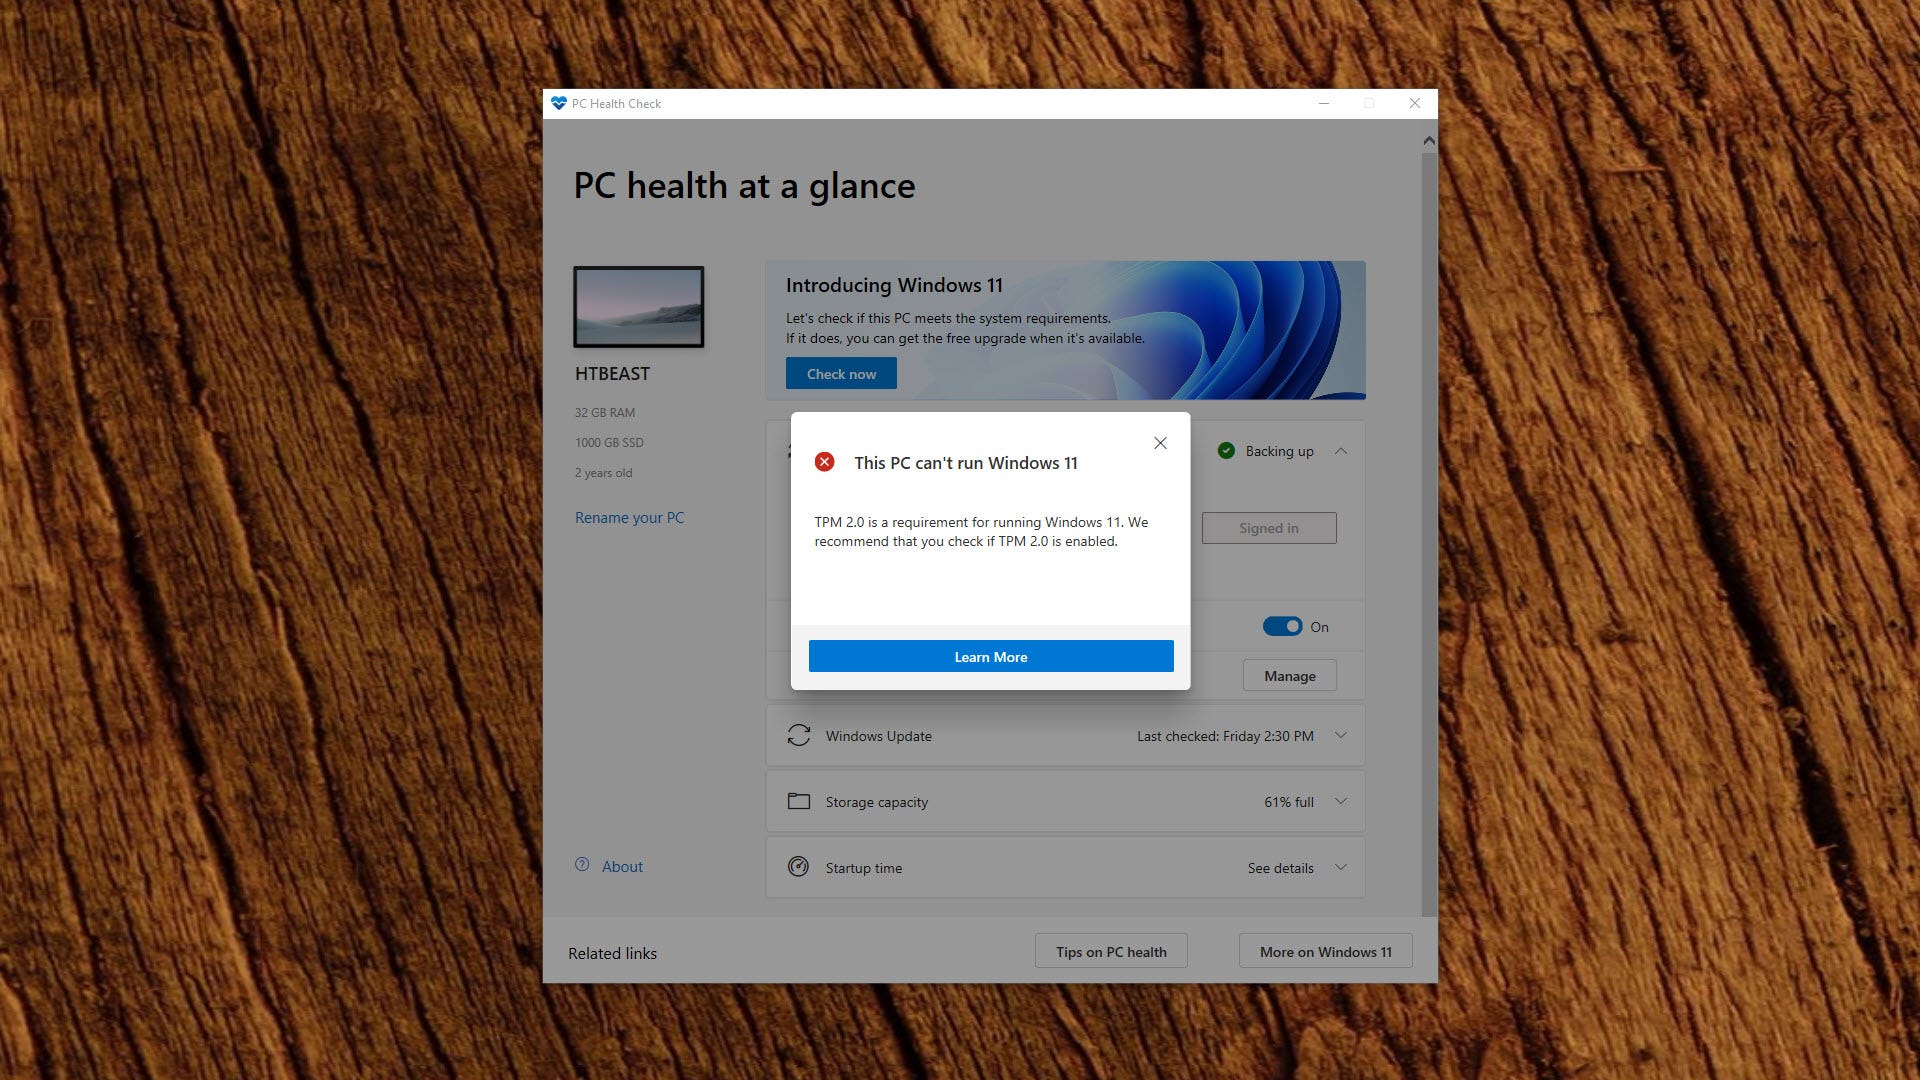Click the Learn More button
The image size is (1920, 1080).
click(990, 657)
